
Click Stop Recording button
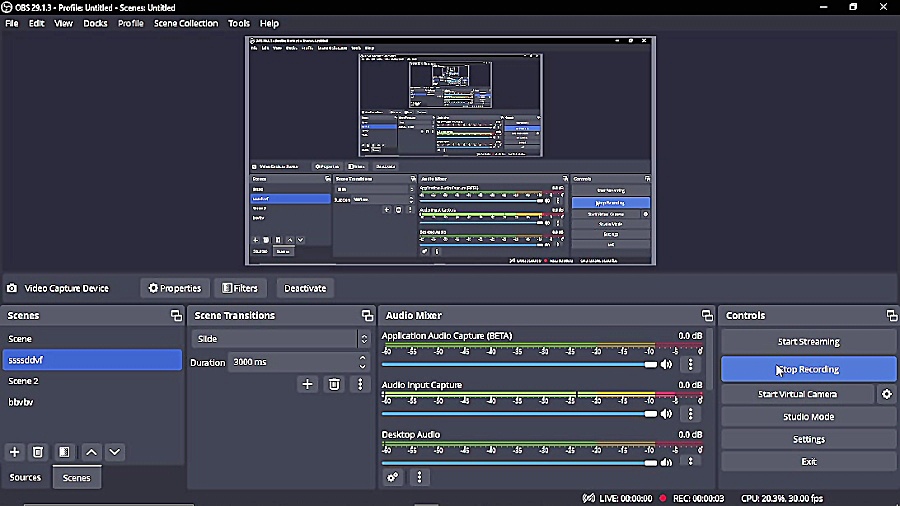[x=809, y=369]
